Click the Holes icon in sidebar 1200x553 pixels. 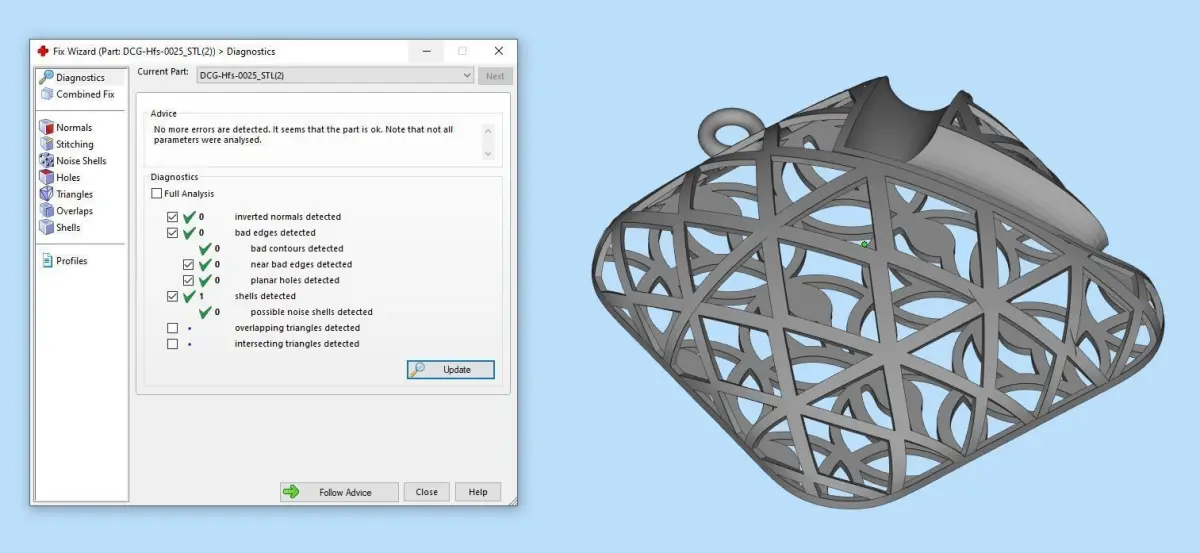tap(46, 177)
